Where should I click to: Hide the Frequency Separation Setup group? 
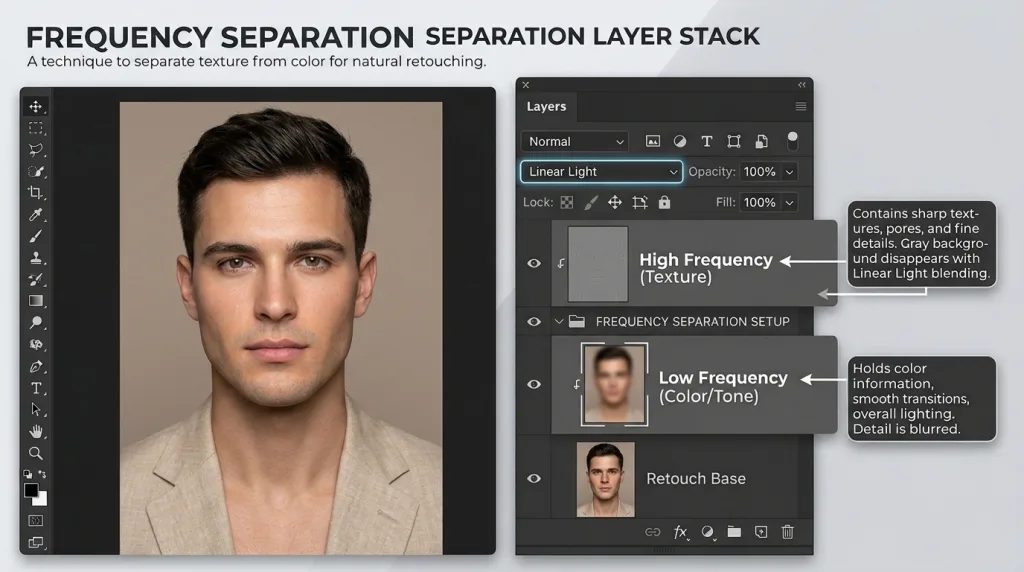(534, 321)
